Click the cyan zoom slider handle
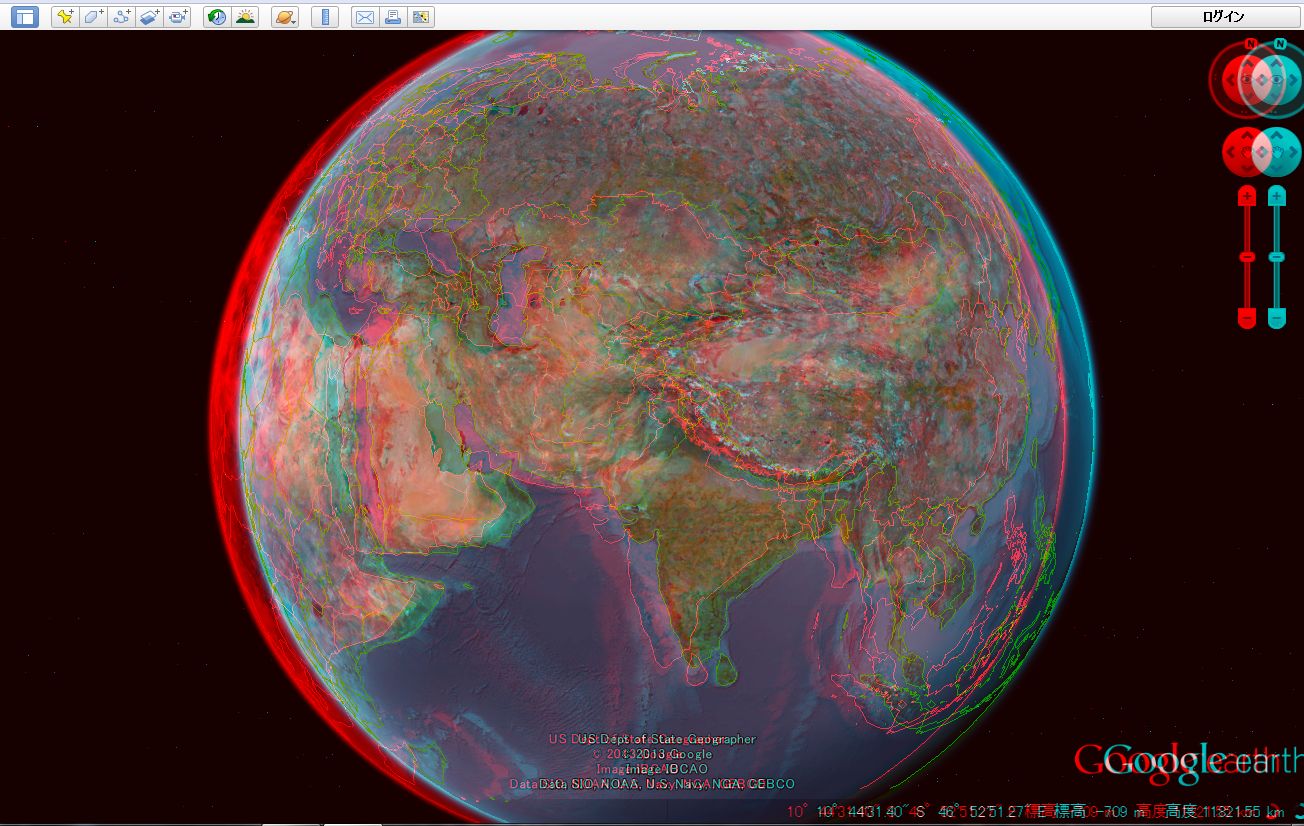This screenshot has width=1304, height=826. (x=1277, y=257)
